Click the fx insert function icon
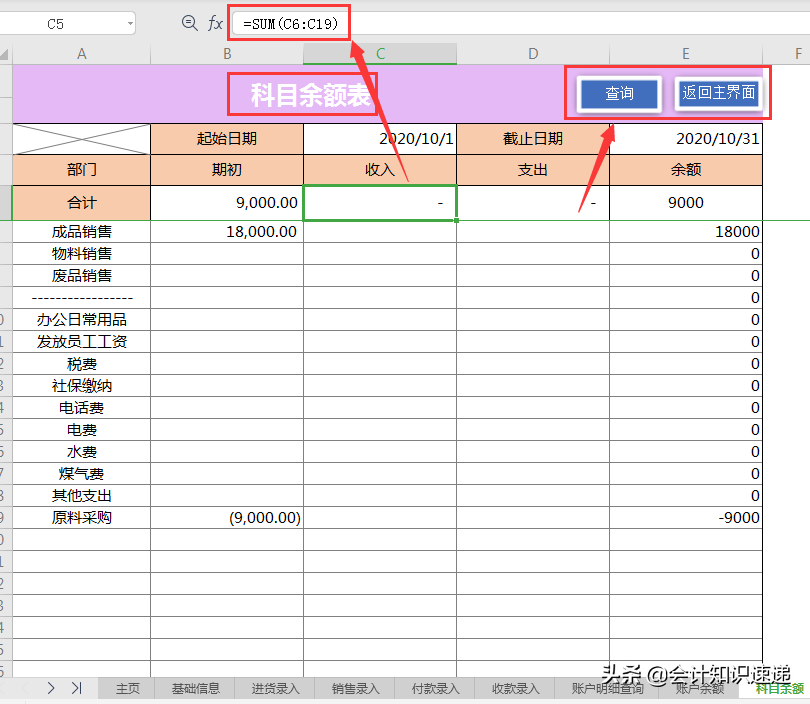The image size is (810, 704). pos(215,23)
